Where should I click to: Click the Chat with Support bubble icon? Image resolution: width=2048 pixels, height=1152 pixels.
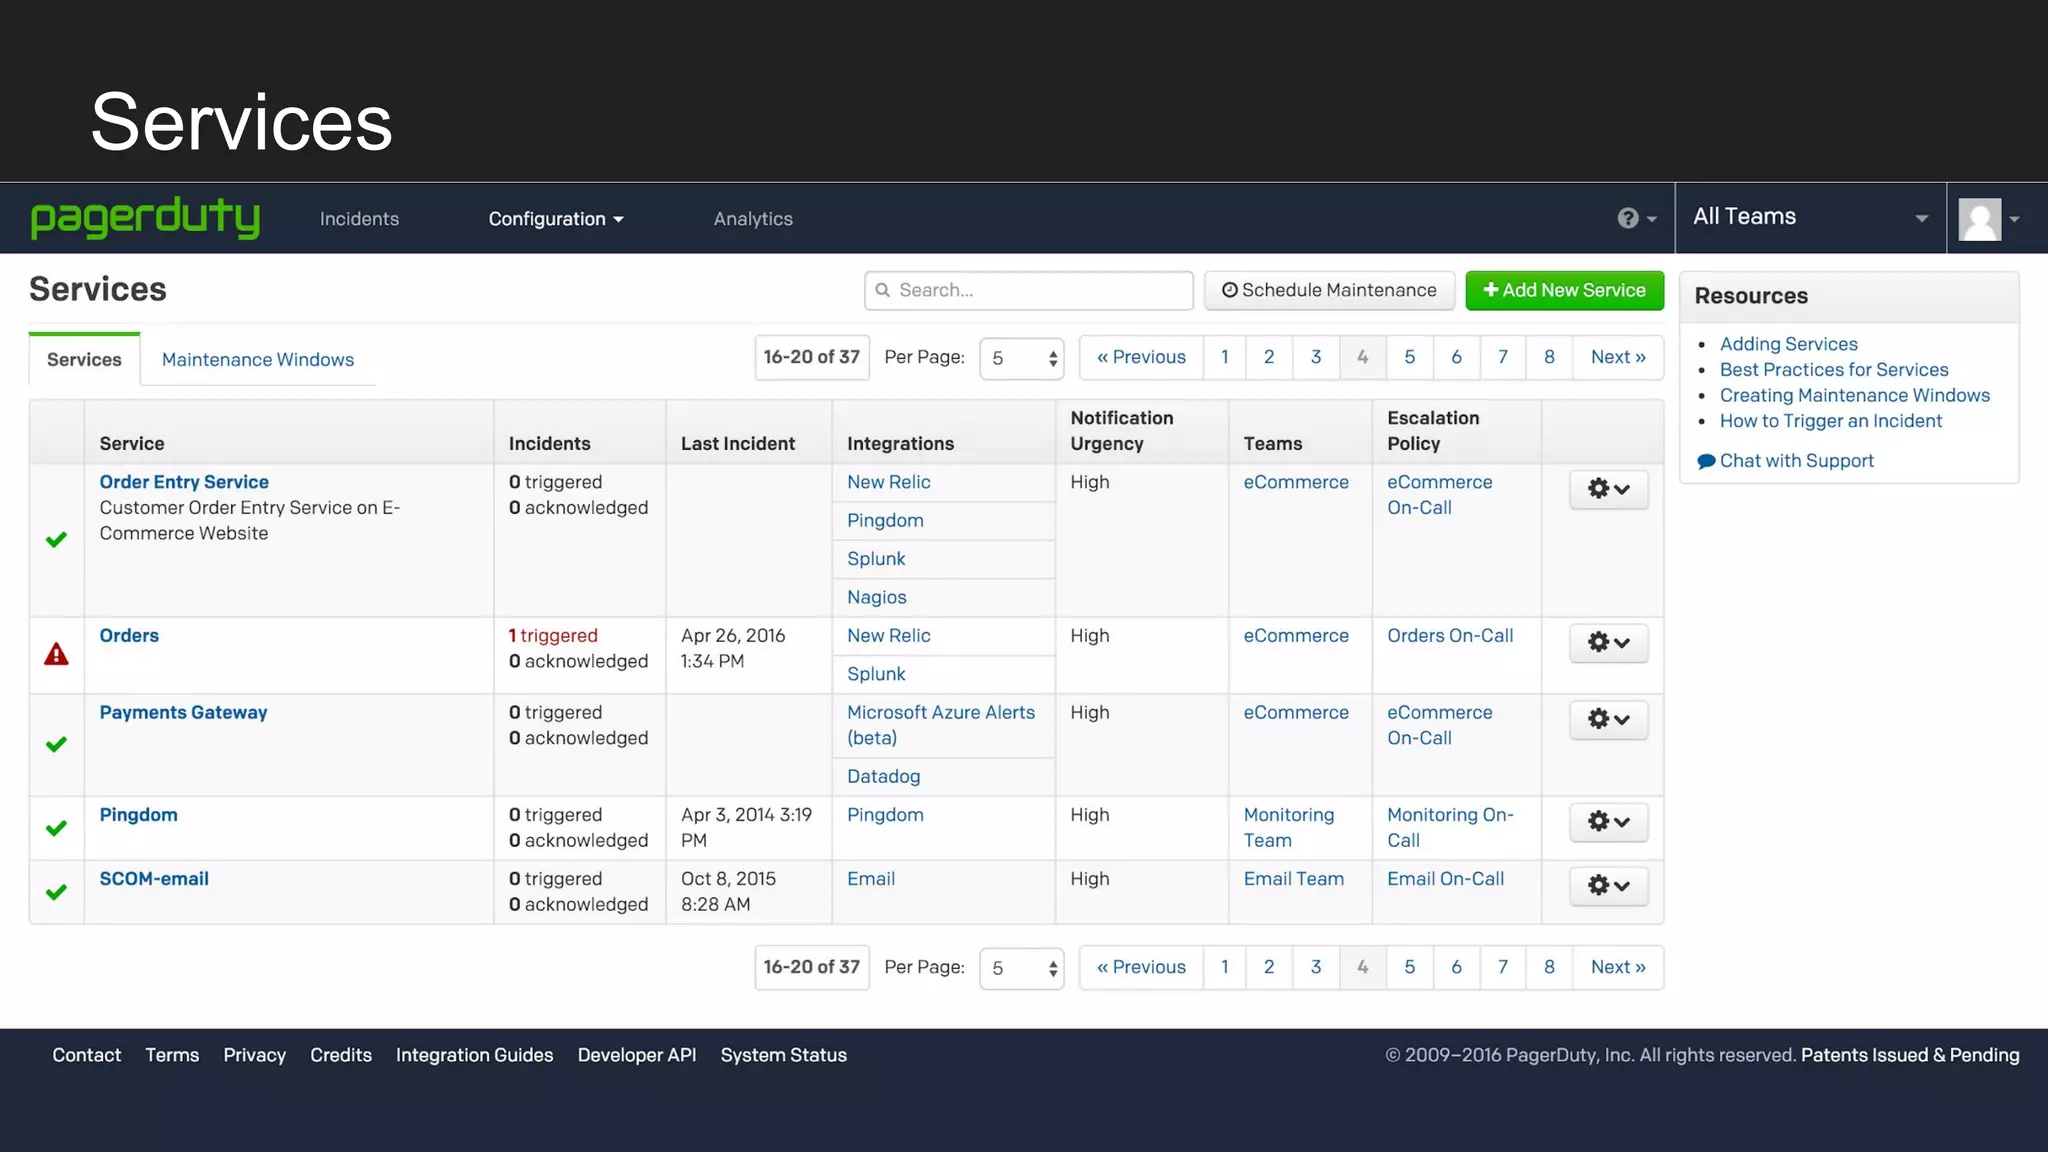[1706, 461]
